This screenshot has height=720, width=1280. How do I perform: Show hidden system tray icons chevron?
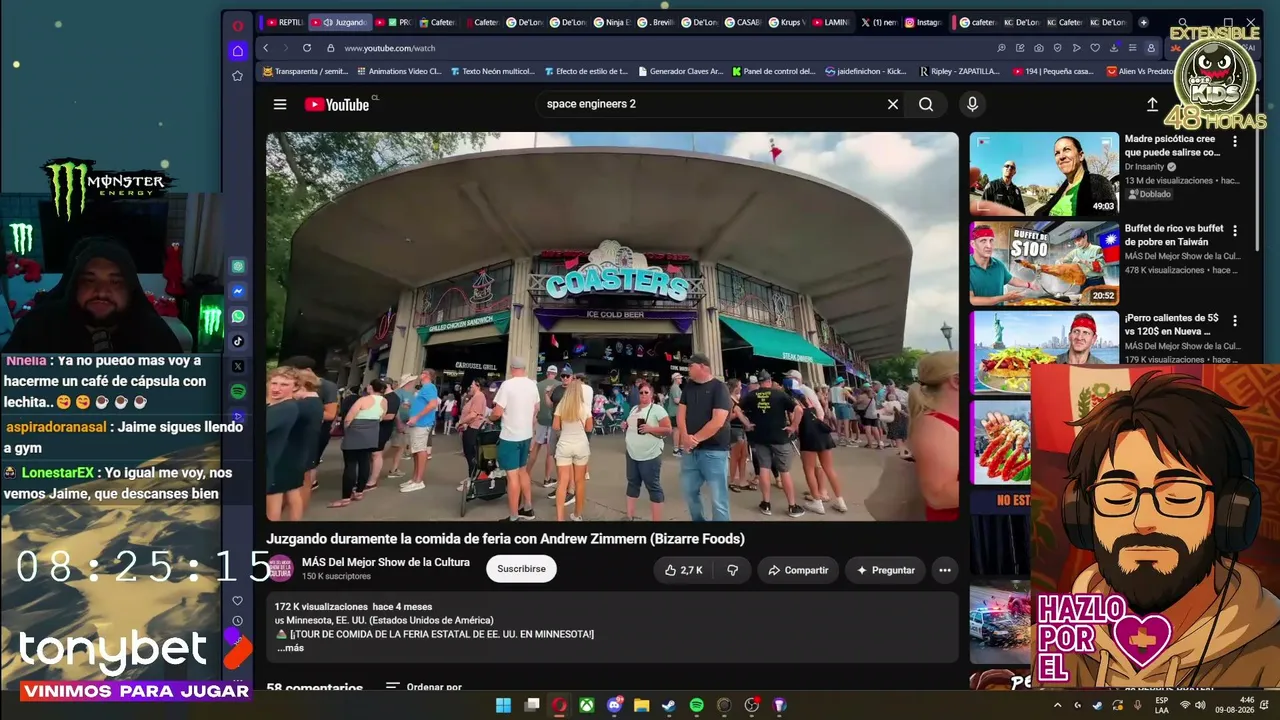[1057, 705]
